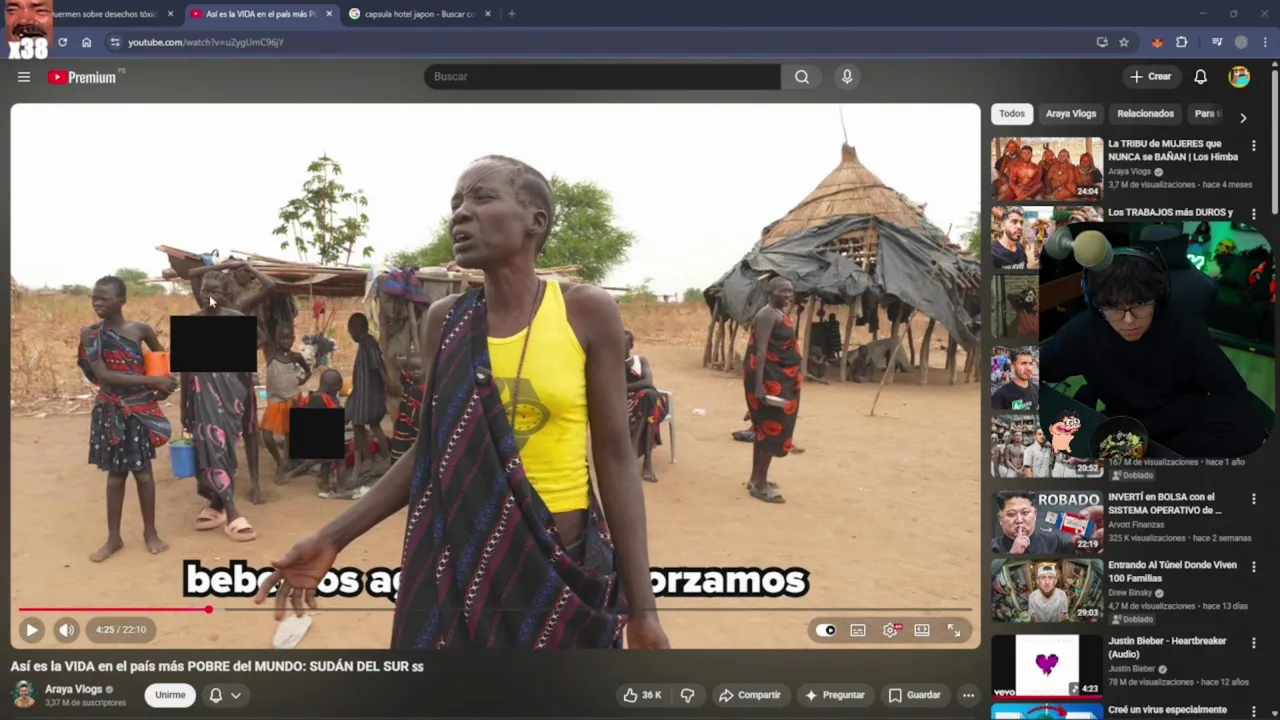Open the account avatar menu
1280x720 pixels.
tap(1239, 77)
